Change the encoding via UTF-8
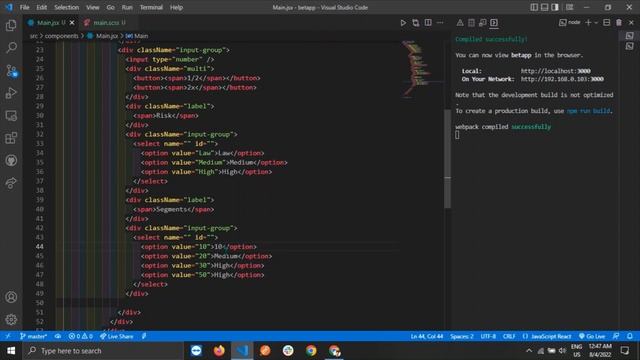The height and width of the screenshot is (360, 640). (x=488, y=336)
